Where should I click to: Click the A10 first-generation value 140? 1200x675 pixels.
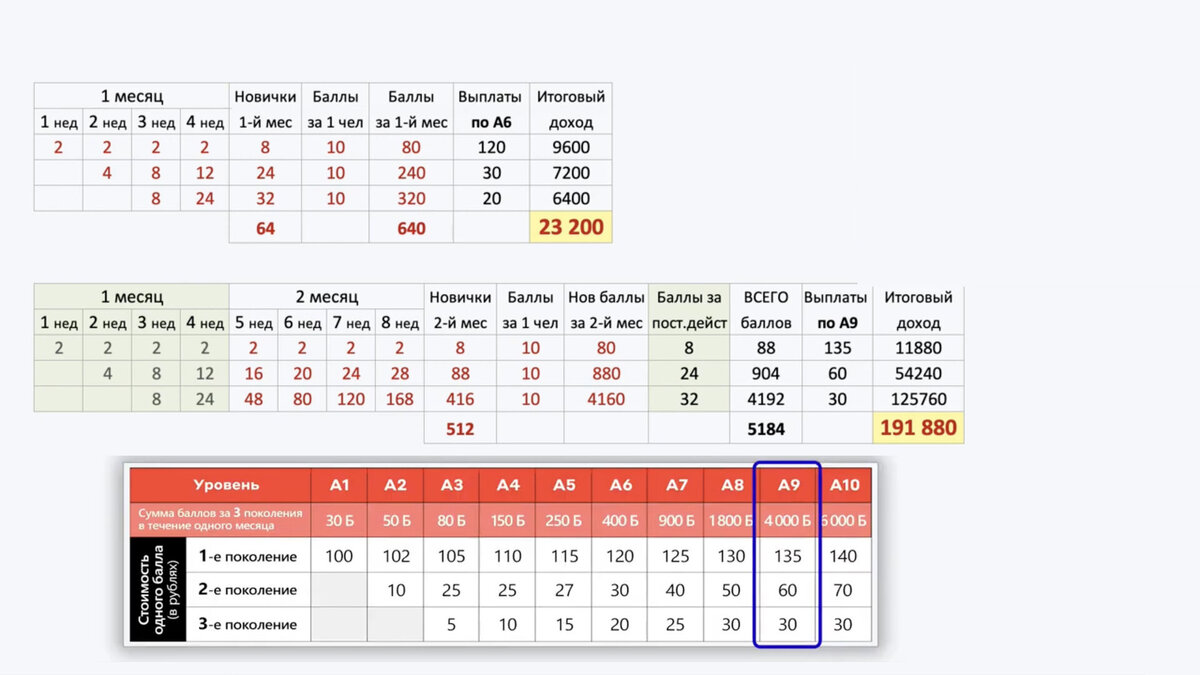click(843, 555)
